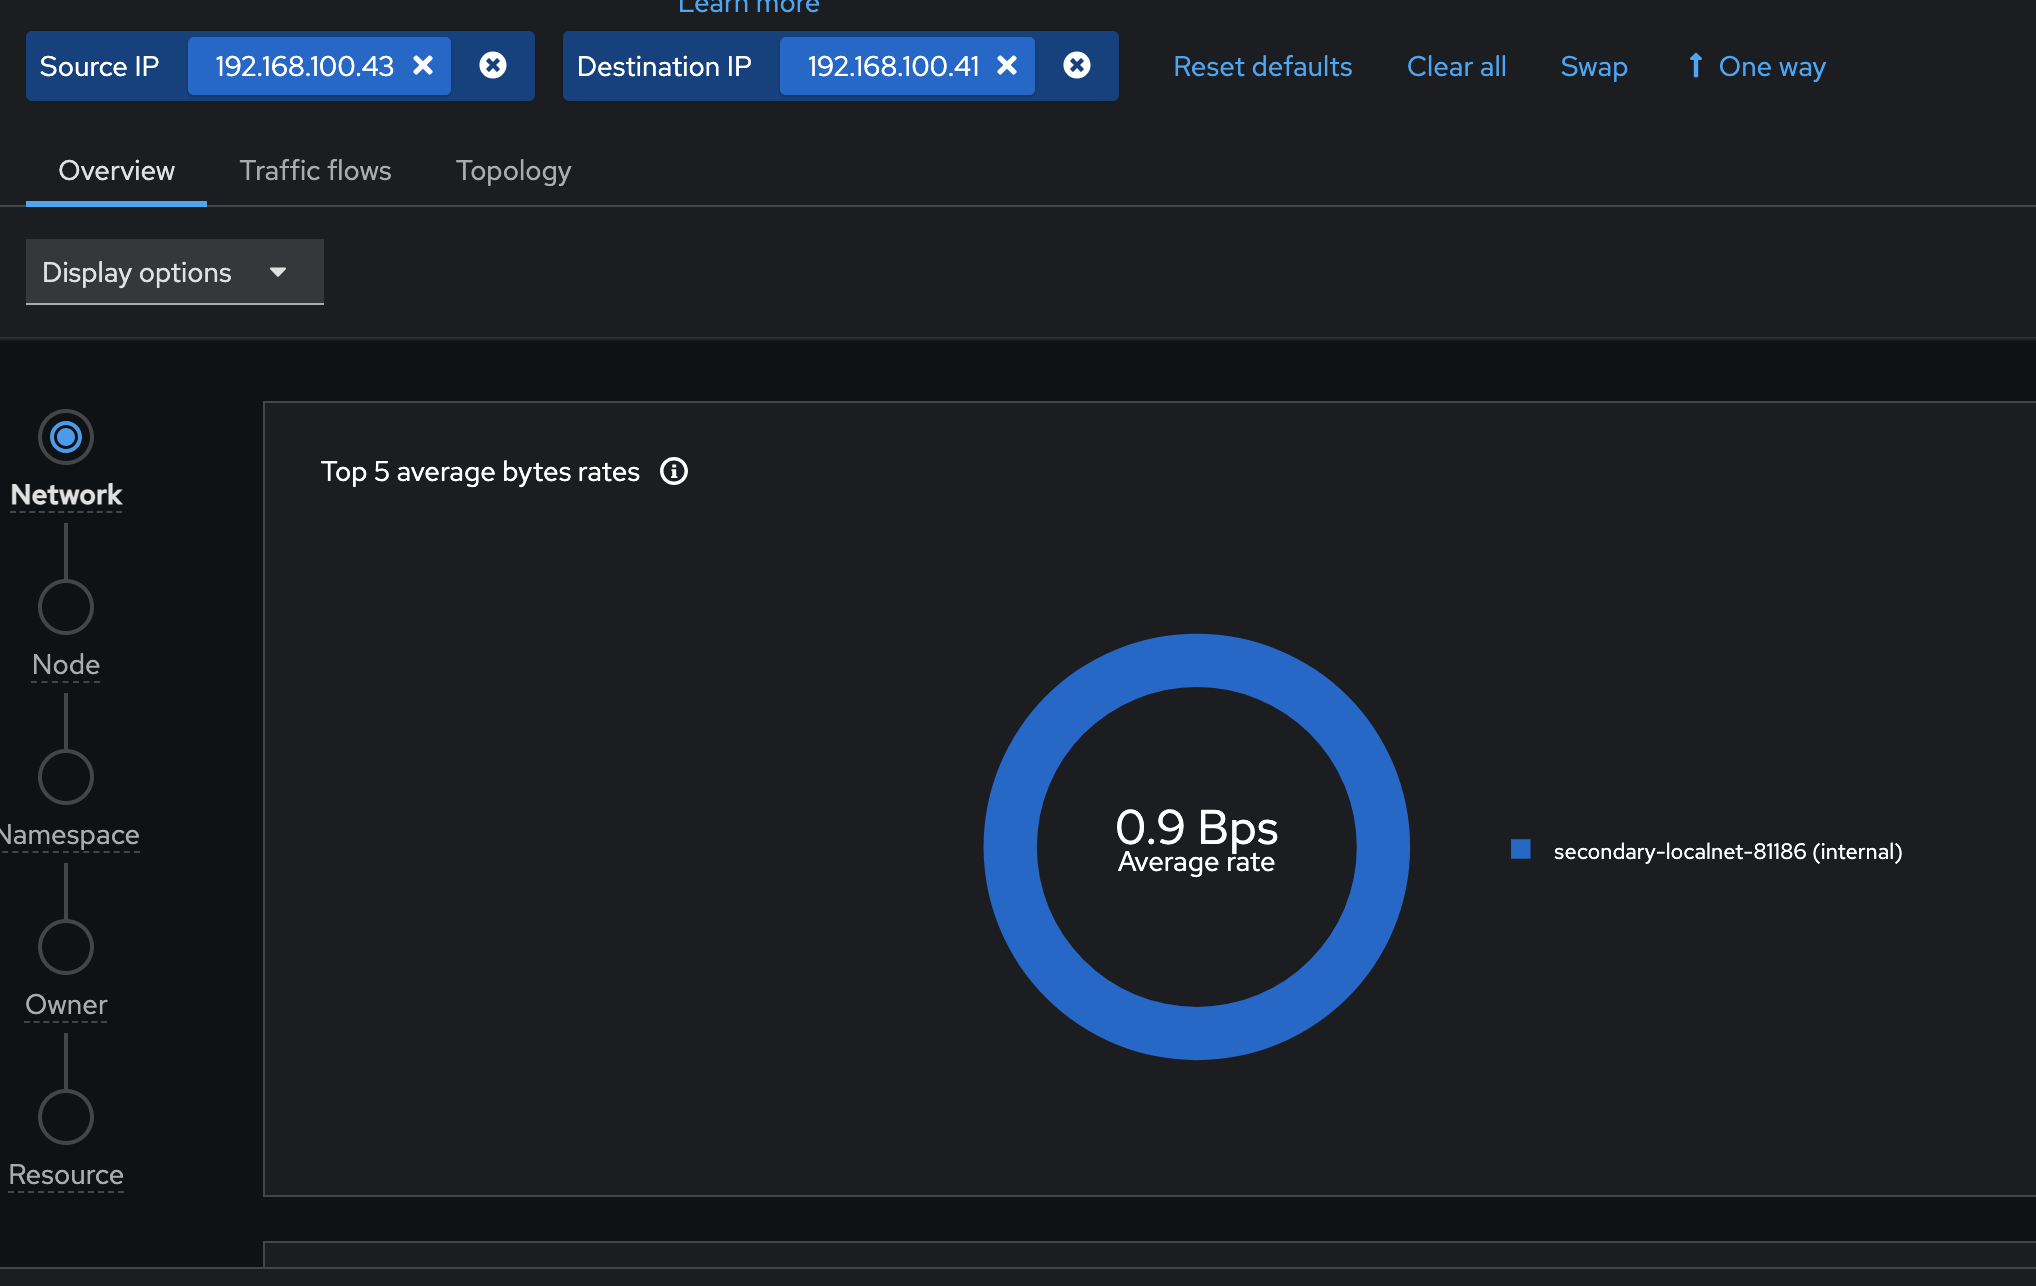Select the Owner scope radio
This screenshot has height=1286, width=2036.
click(66, 947)
